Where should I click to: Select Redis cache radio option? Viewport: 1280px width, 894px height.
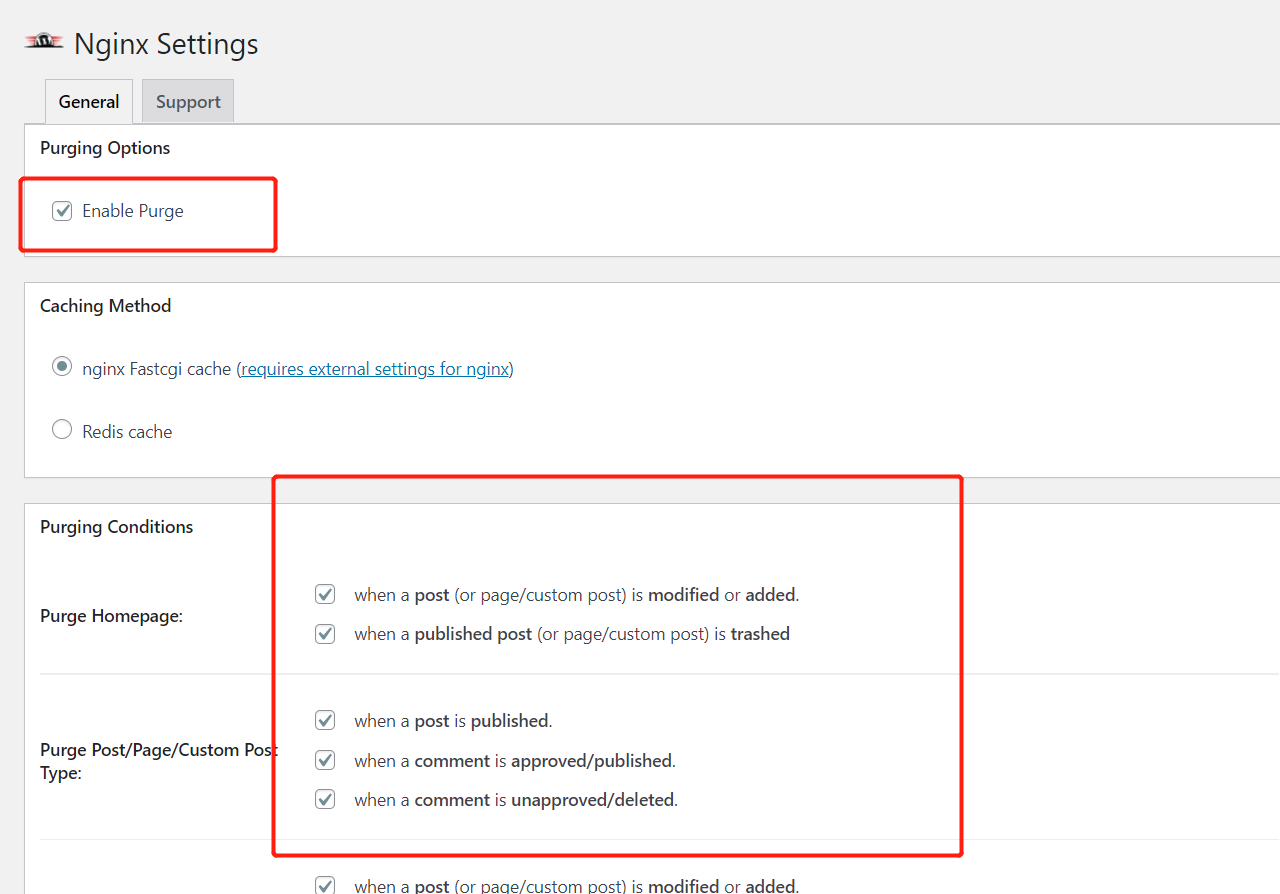coord(62,430)
